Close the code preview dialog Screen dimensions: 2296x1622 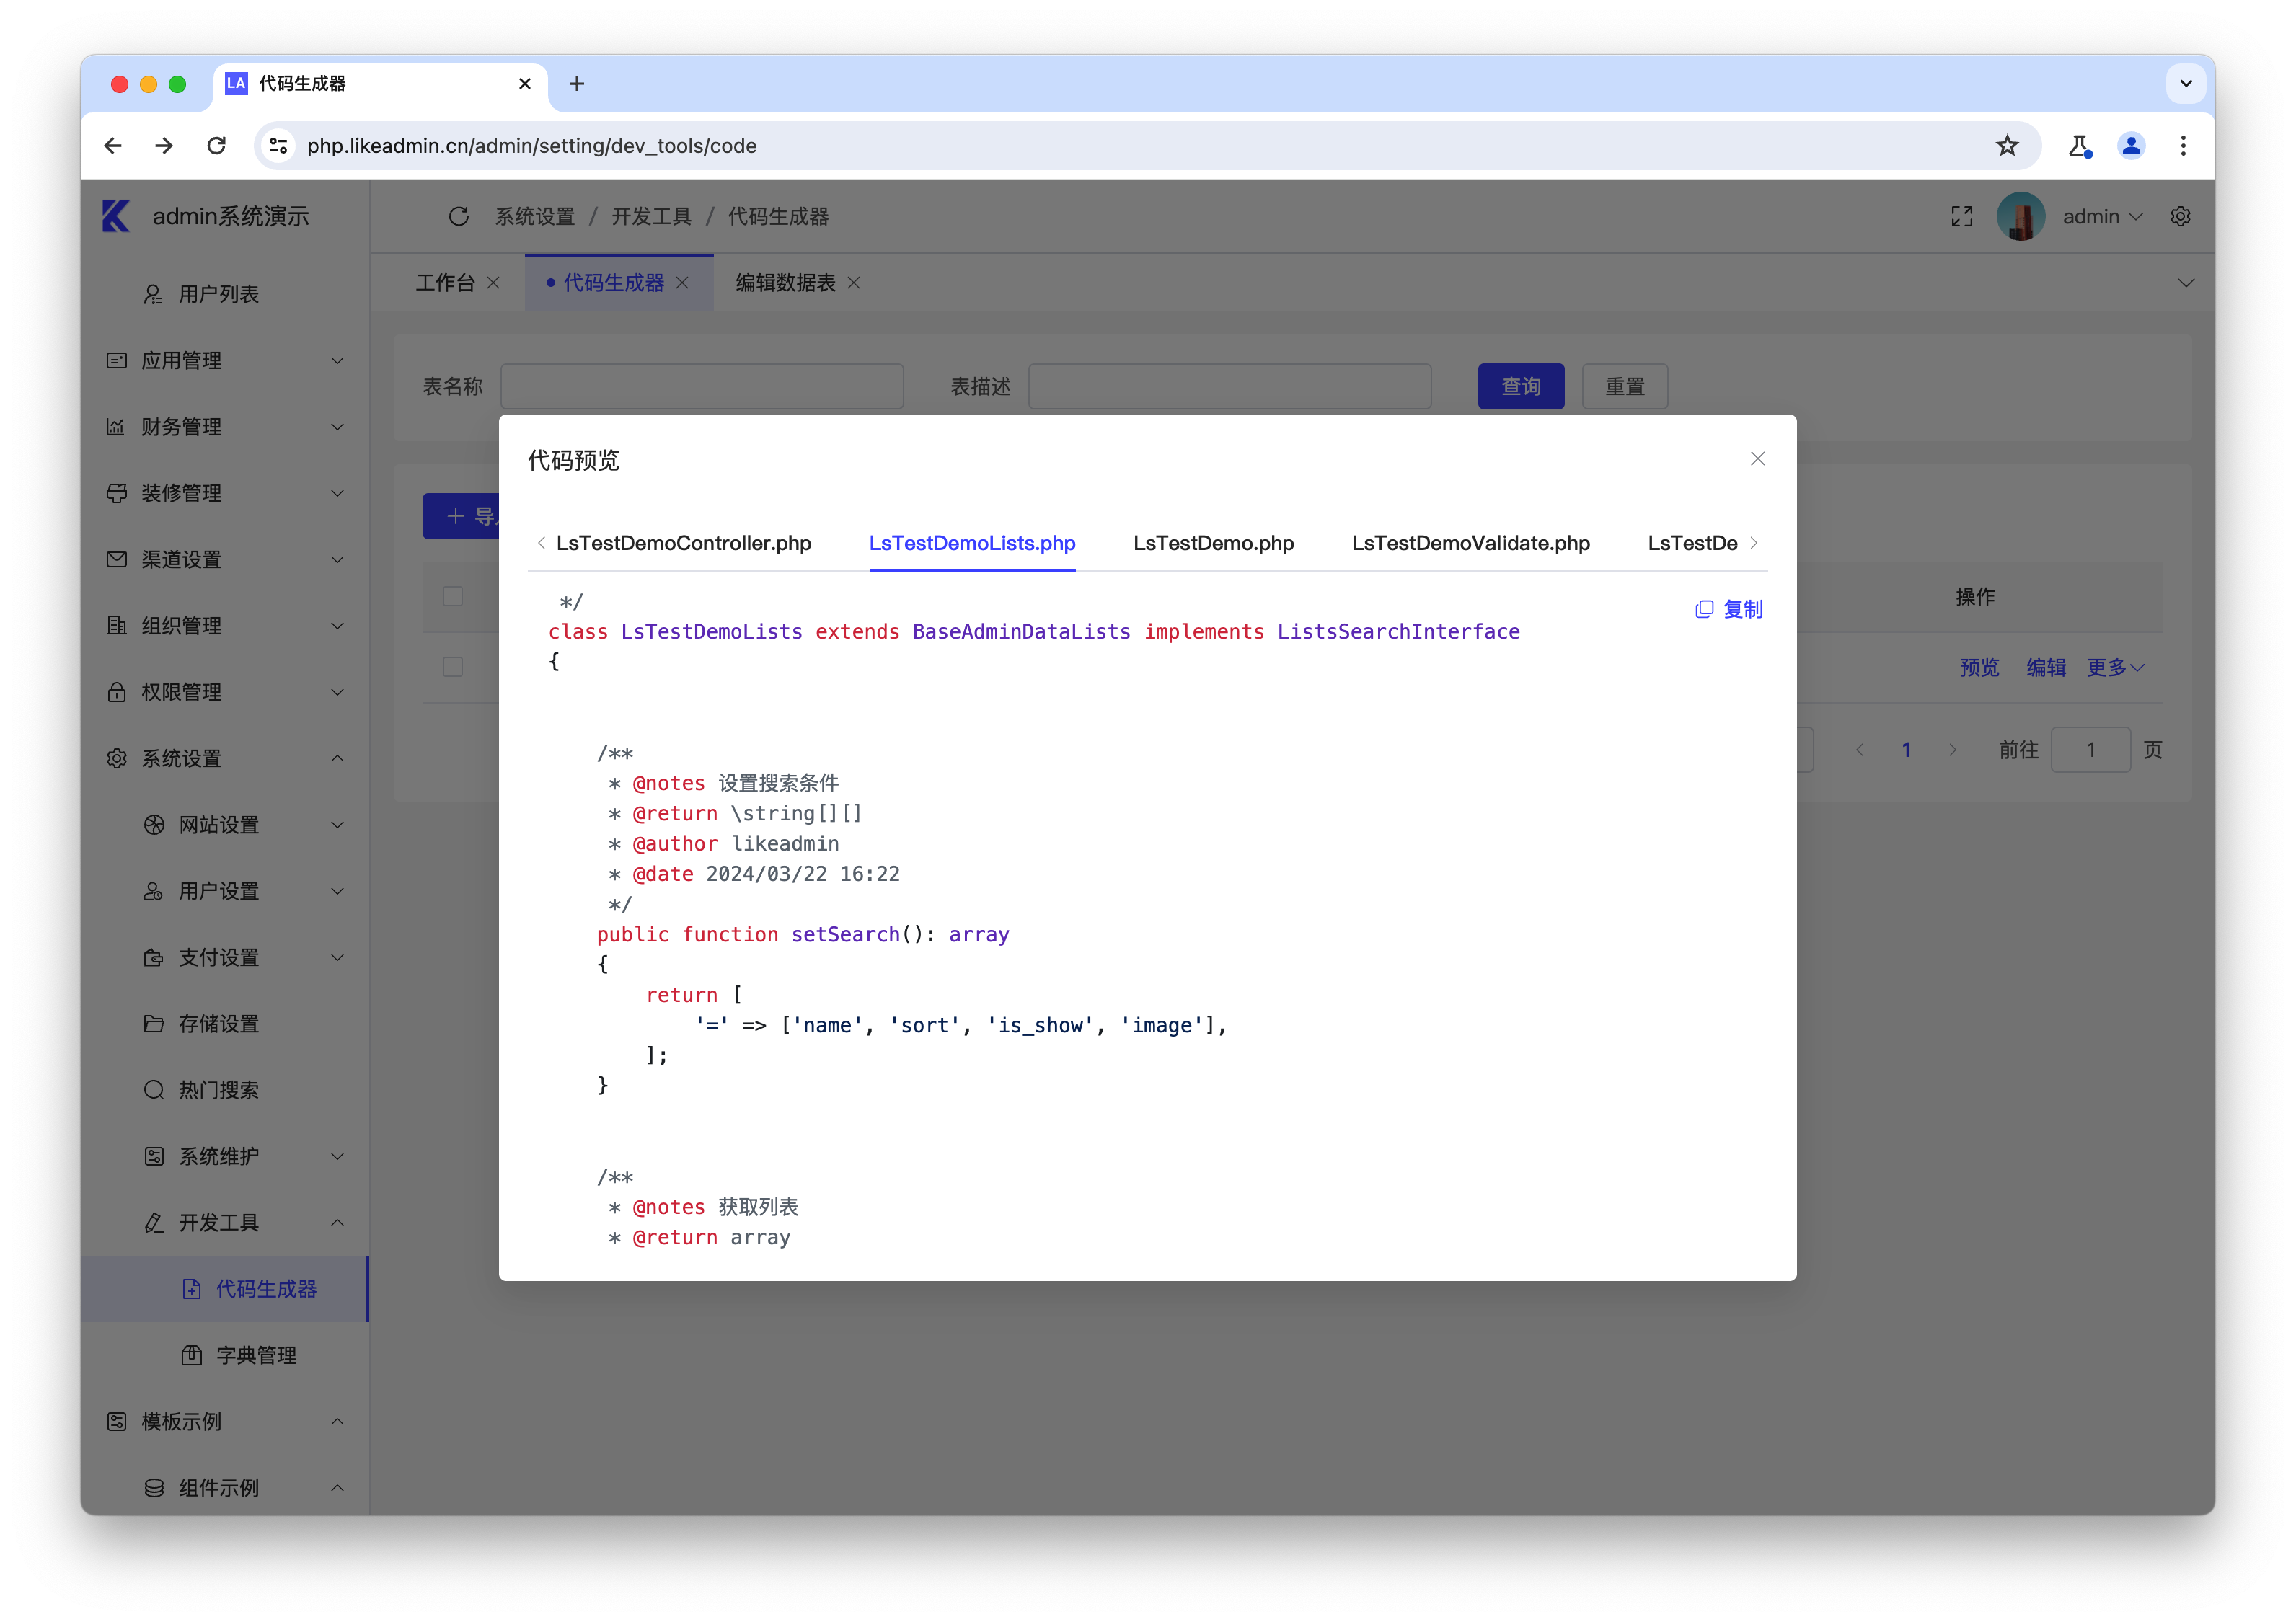click(1757, 459)
